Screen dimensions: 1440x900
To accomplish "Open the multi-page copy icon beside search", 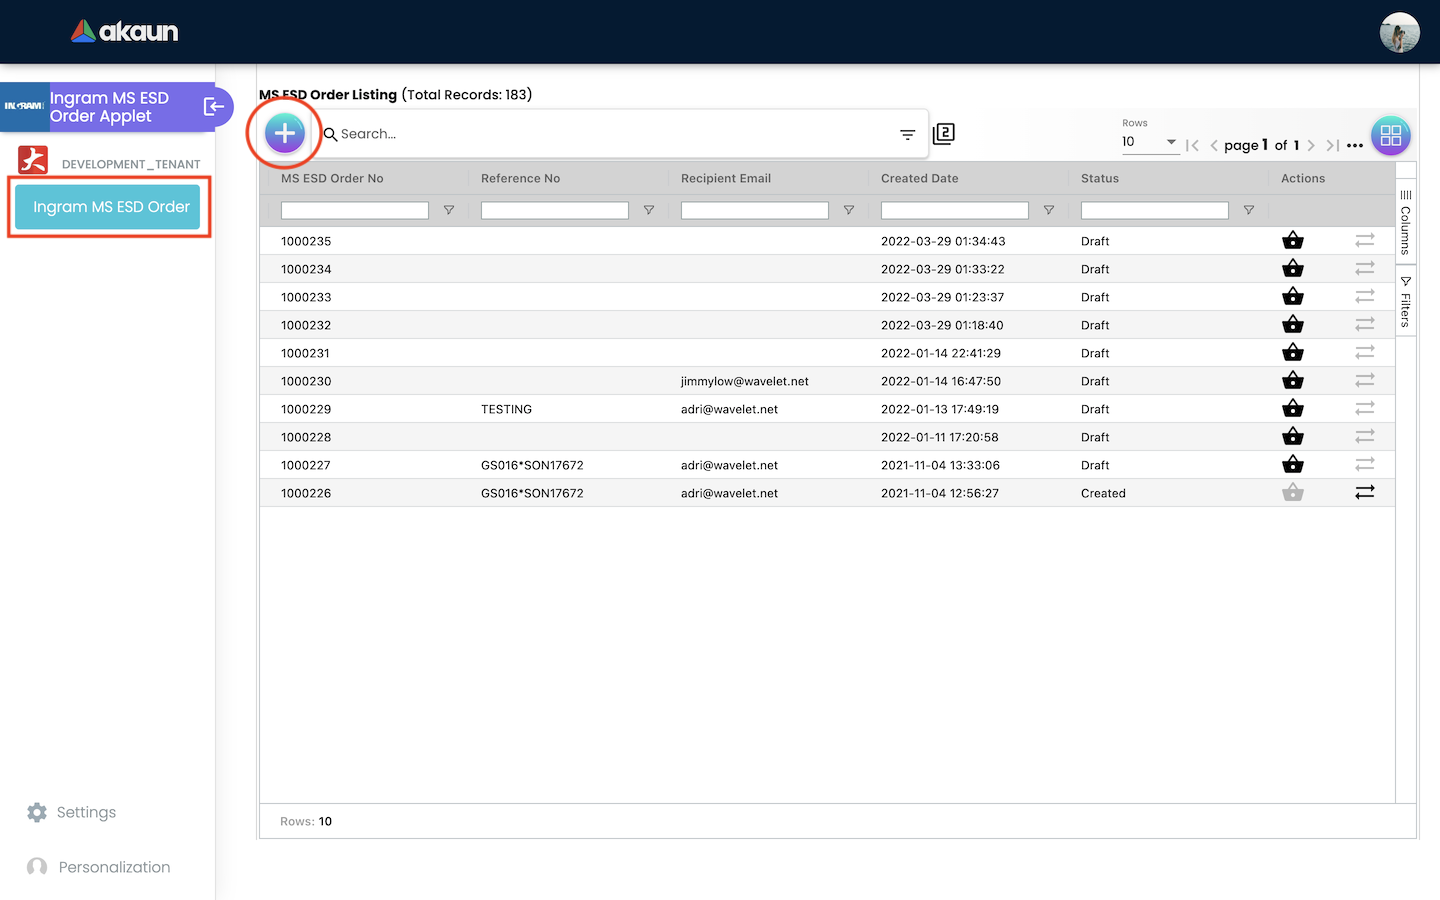I will pyautogui.click(x=944, y=134).
